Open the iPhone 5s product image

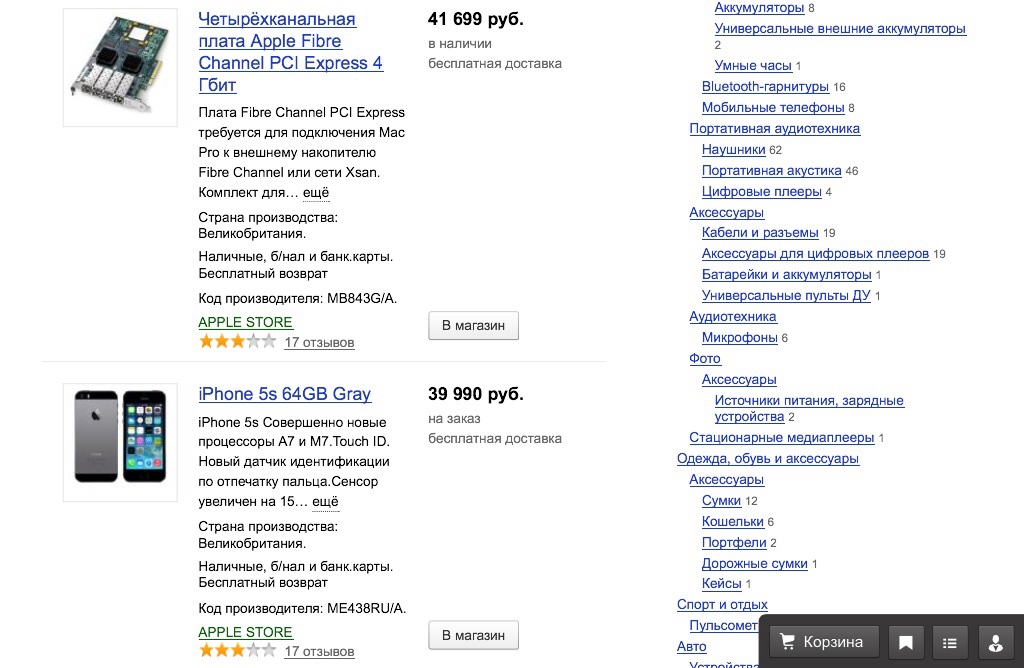click(x=120, y=442)
